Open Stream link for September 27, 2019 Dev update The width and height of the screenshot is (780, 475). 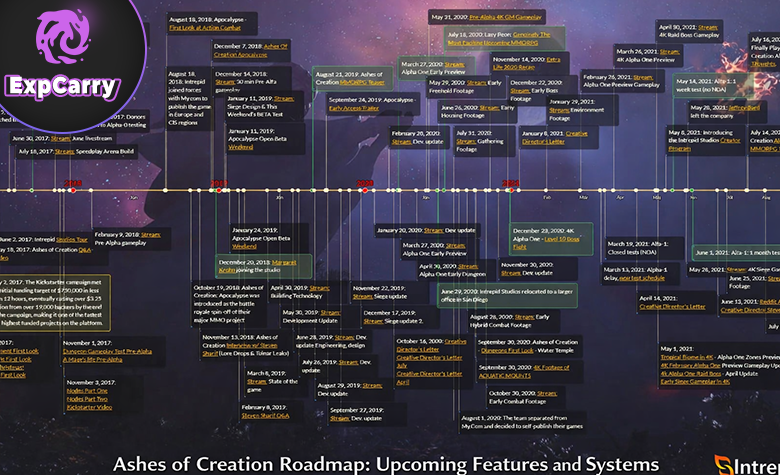pos(340,418)
